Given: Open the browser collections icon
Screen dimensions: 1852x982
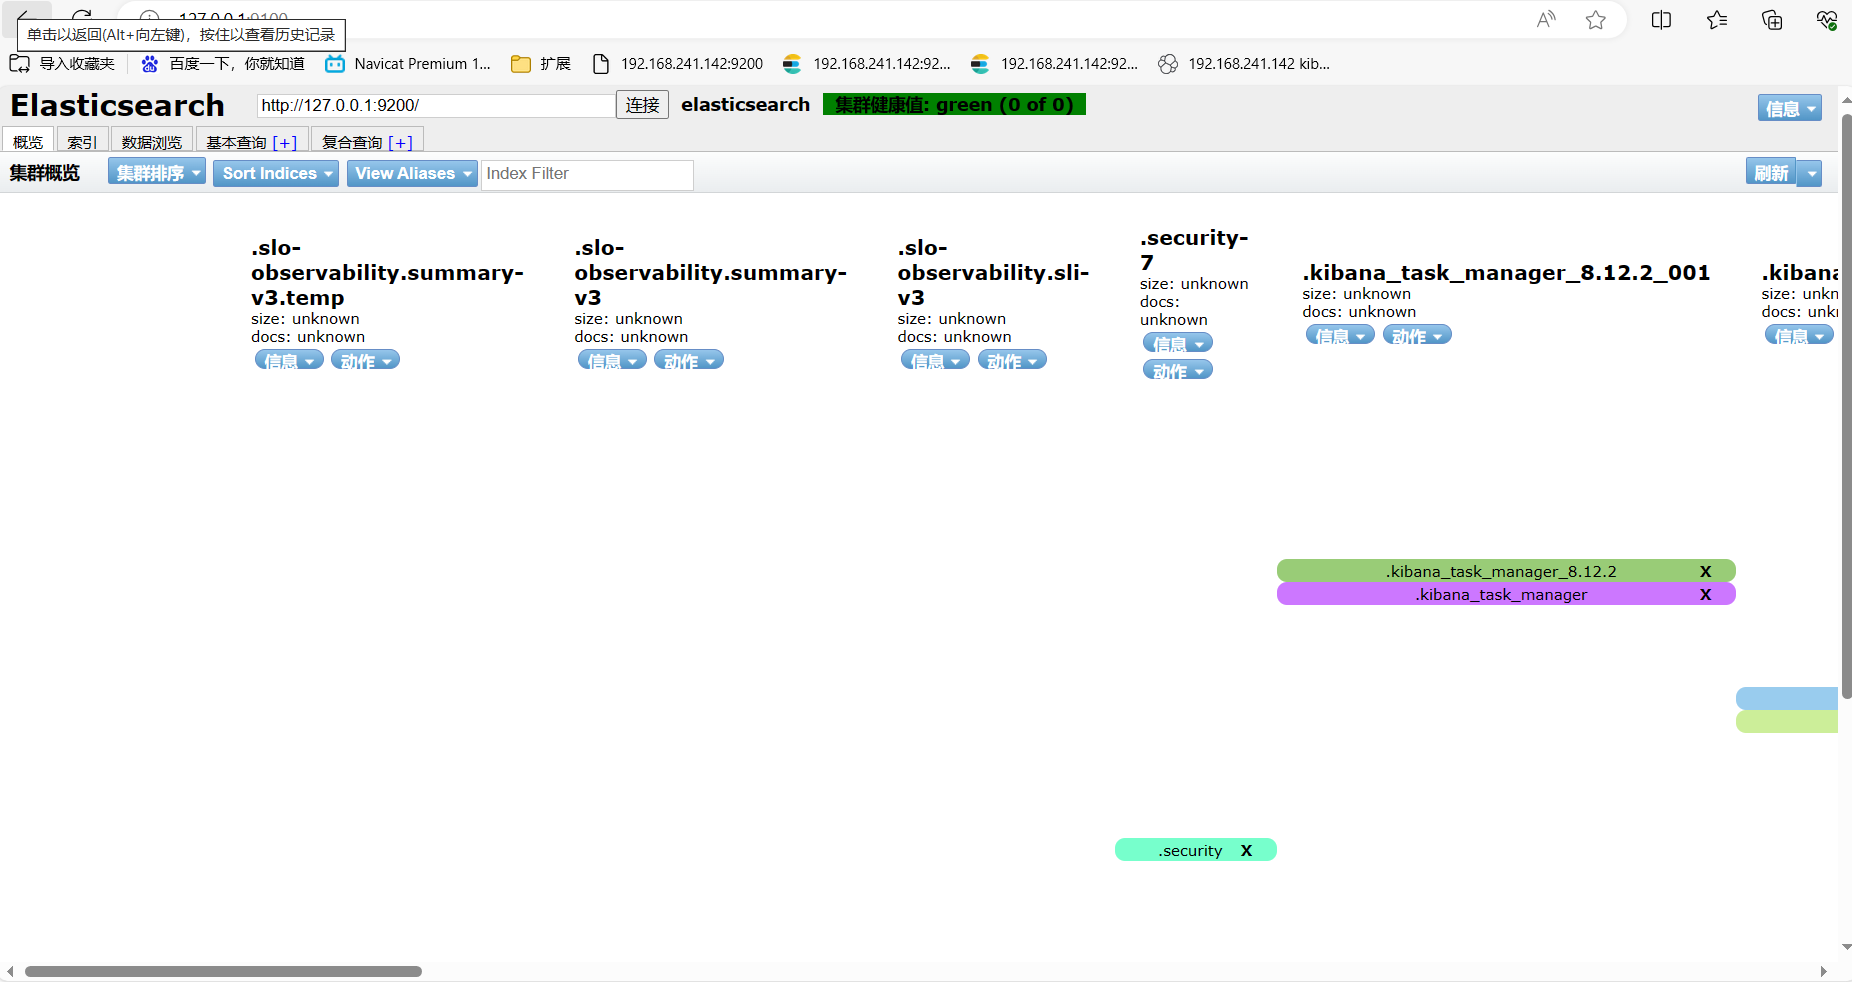Looking at the screenshot, I should tap(1772, 20).
